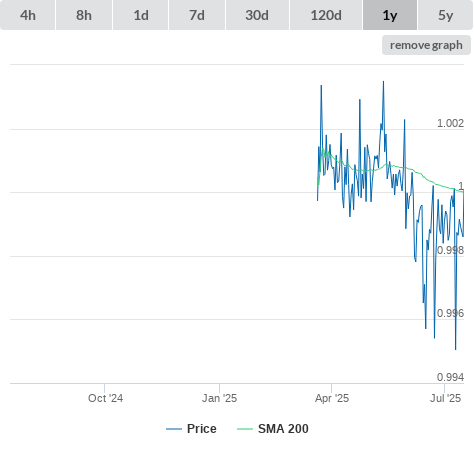Switch chart to 120d range
Image resolution: width=474 pixels, height=455 pixels.
326,15
